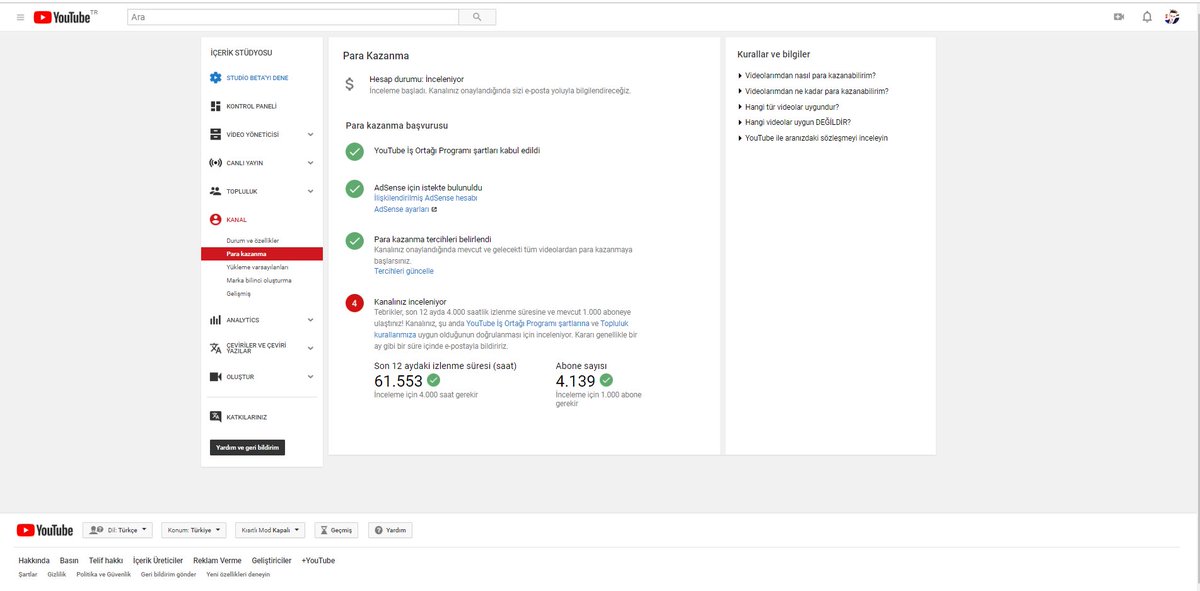This screenshot has width=1200, height=591.
Task: Click the magnifier search button
Action: tap(477, 17)
